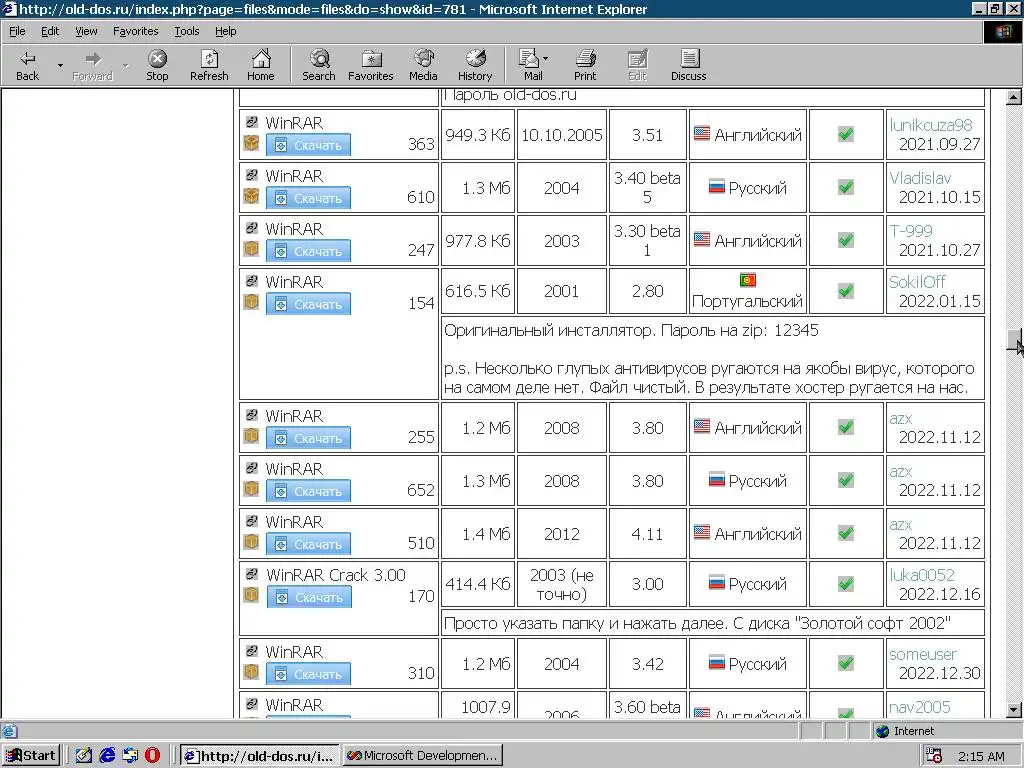Click the system tray clock 2:15 AM
Image resolution: width=1024 pixels, height=768 pixels.
(x=981, y=756)
